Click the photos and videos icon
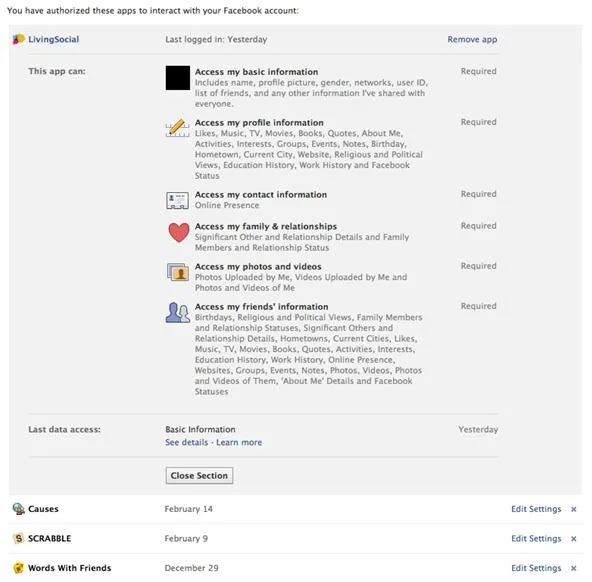 (x=178, y=272)
